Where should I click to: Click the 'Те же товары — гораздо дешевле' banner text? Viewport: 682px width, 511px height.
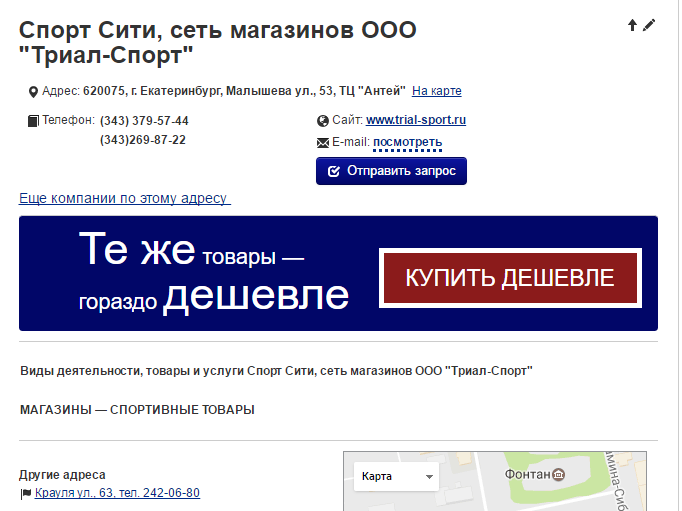[214, 273]
